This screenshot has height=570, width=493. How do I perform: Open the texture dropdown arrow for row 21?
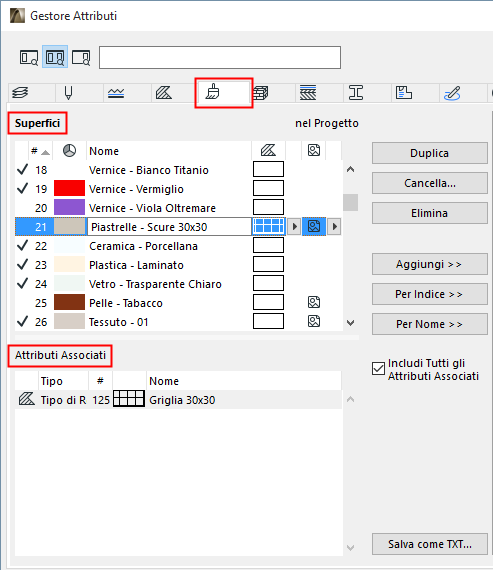click(x=334, y=226)
